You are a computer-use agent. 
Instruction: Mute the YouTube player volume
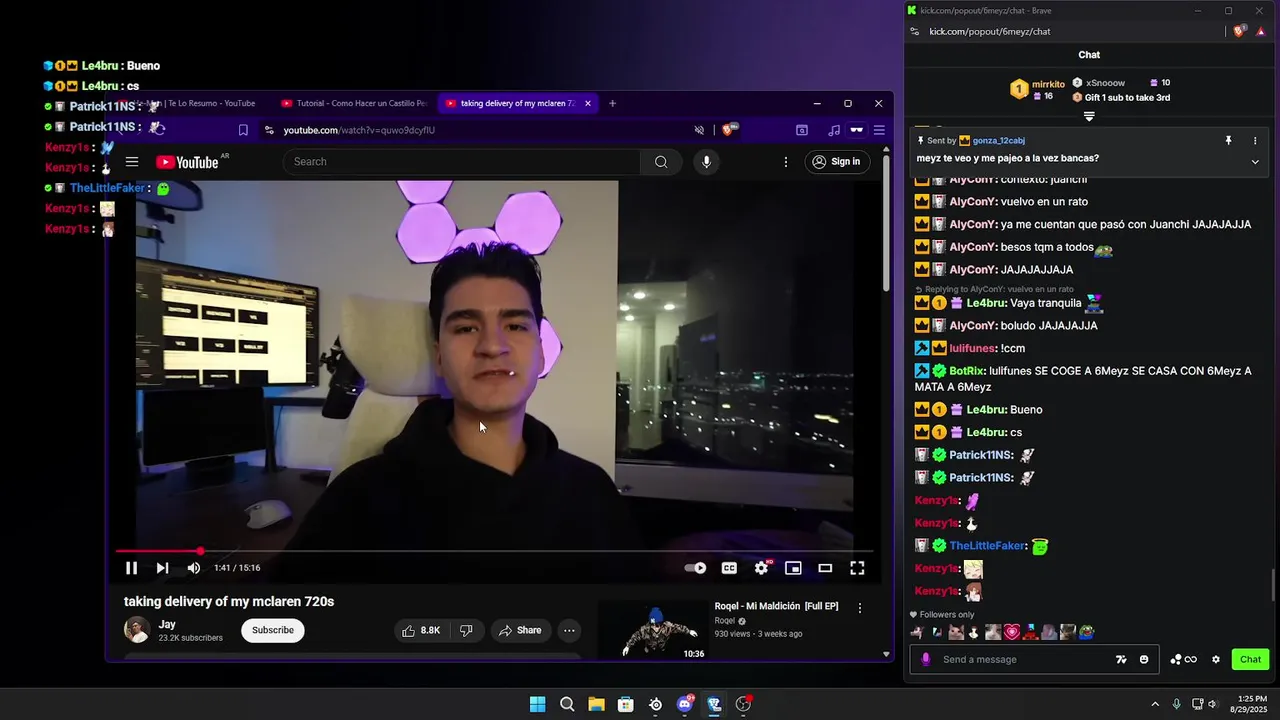[194, 568]
